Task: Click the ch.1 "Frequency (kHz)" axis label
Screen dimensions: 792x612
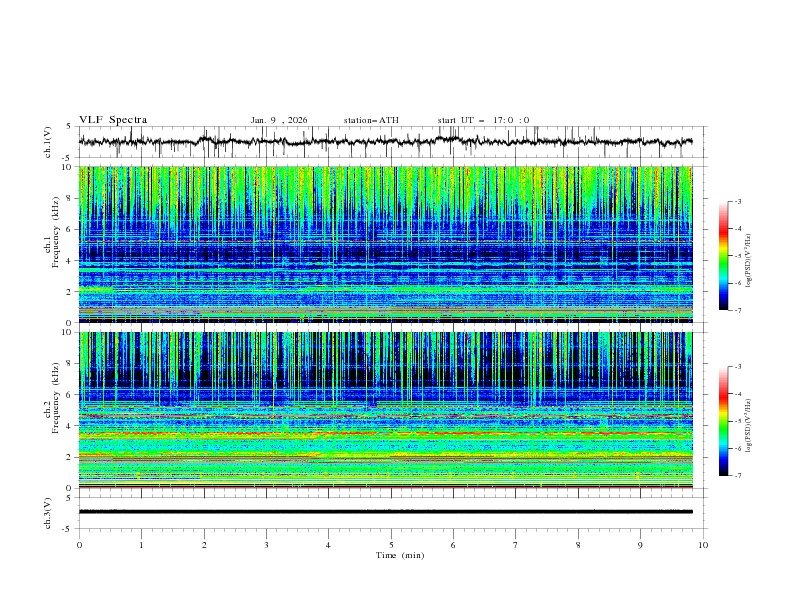Action: [x=56, y=233]
